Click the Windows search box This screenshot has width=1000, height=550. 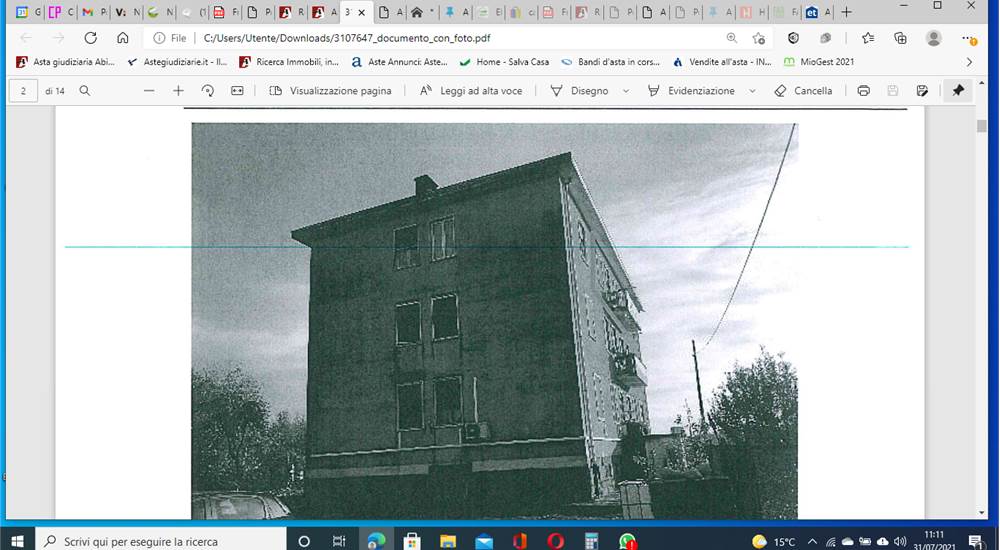pyautogui.click(x=161, y=541)
